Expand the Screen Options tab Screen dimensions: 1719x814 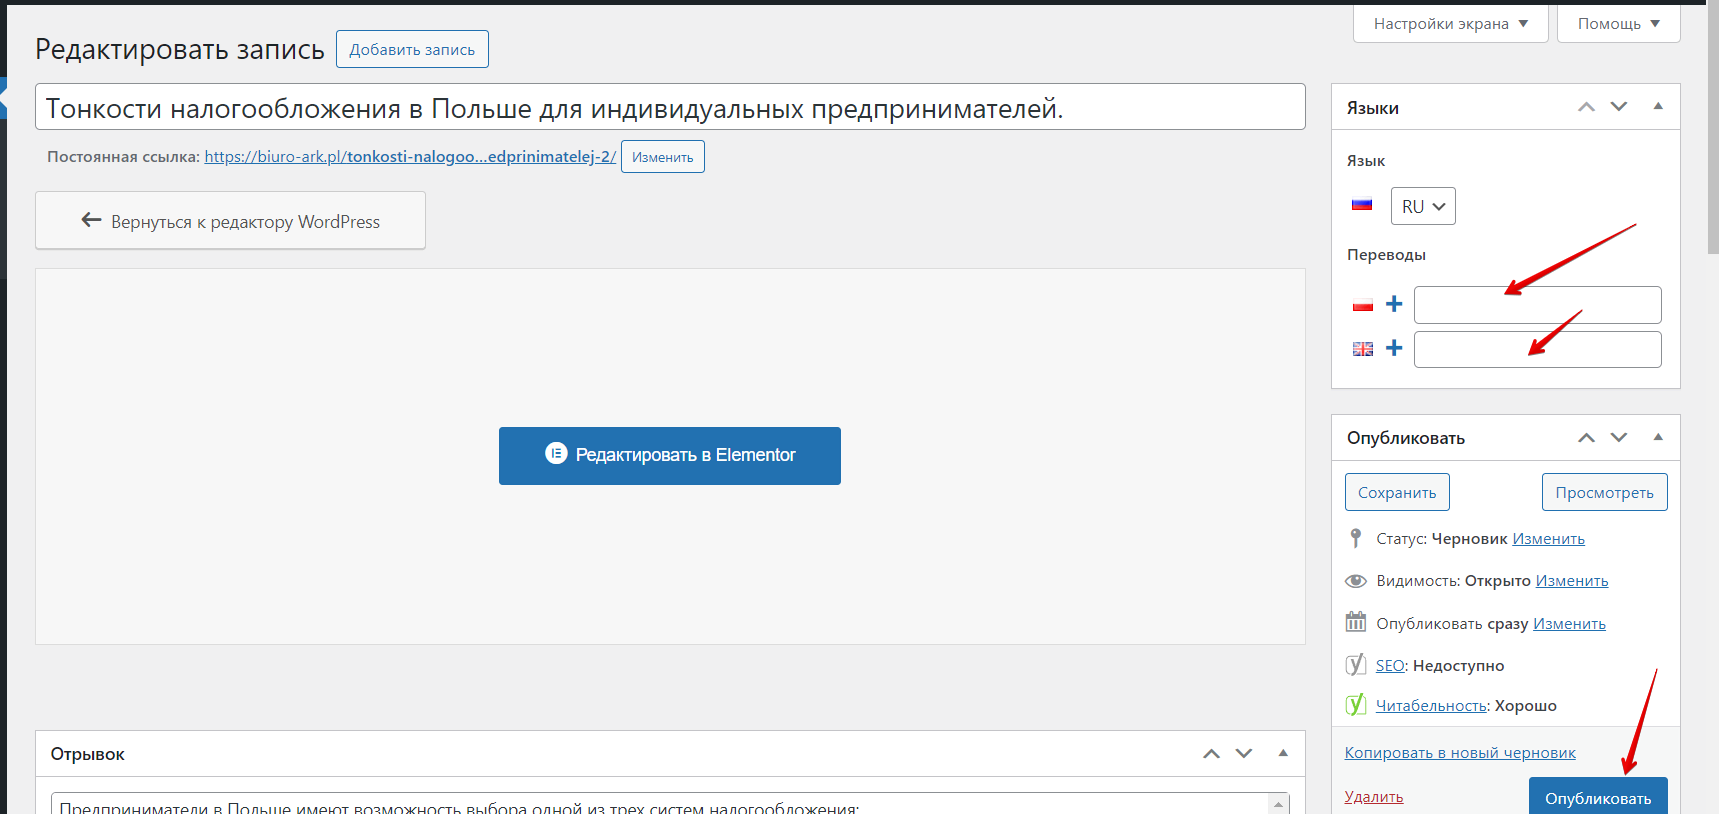(1450, 24)
